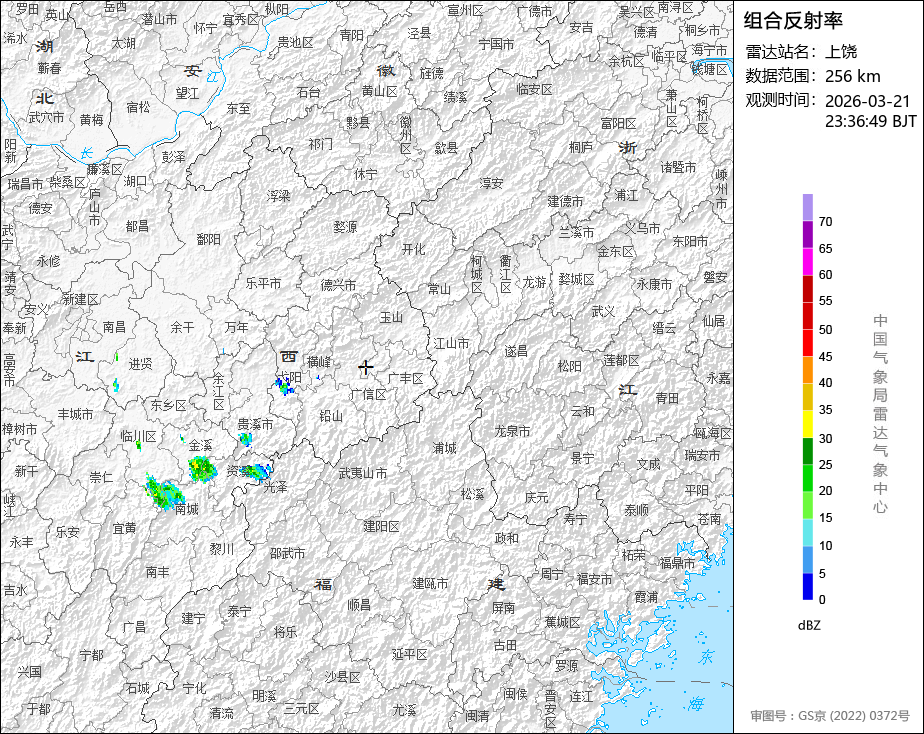924x734 pixels.
Task: Click the observation time 23:36:49 BJT
Action: point(870,121)
